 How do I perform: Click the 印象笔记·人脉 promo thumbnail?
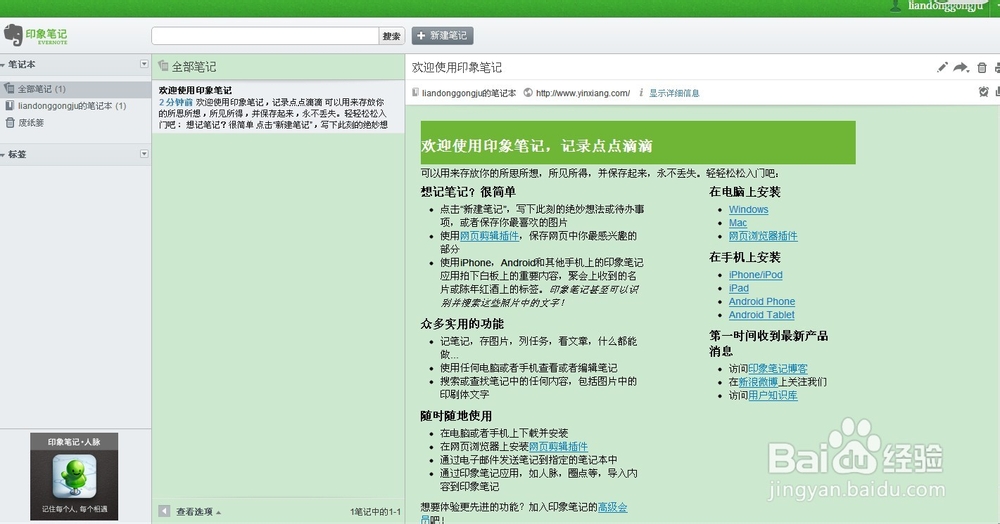pos(74,476)
